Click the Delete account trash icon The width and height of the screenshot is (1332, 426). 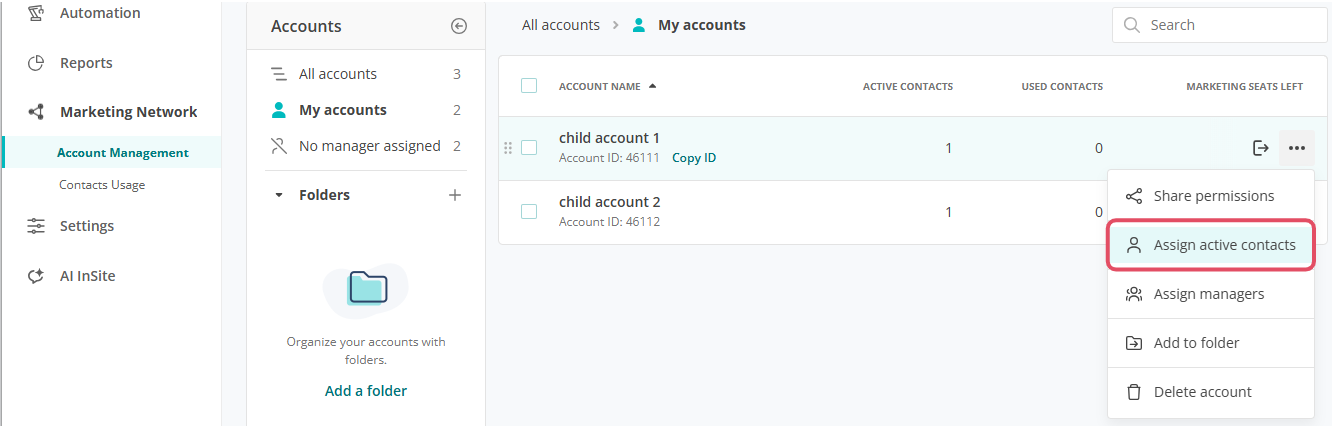1134,392
